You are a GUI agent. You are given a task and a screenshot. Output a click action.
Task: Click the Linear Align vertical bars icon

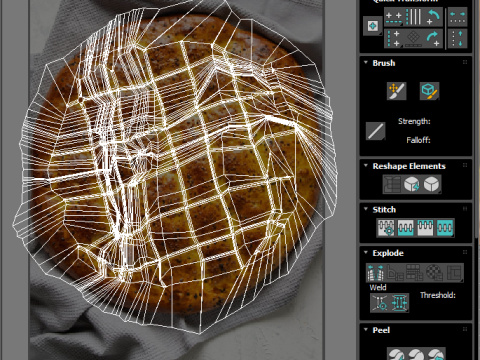click(x=413, y=17)
